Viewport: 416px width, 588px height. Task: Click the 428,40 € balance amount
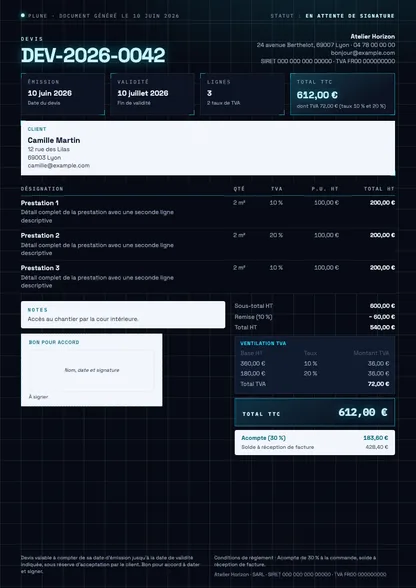pos(377,447)
